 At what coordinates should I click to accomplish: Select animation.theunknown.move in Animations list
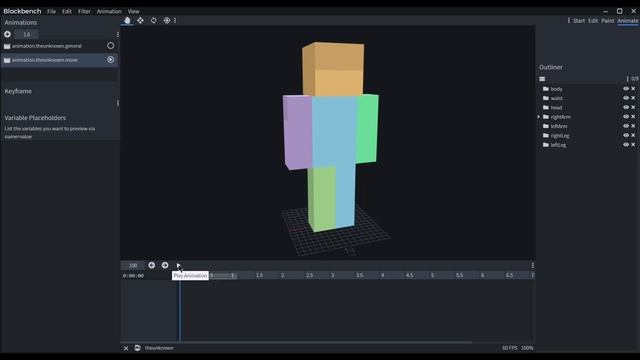click(x=59, y=60)
